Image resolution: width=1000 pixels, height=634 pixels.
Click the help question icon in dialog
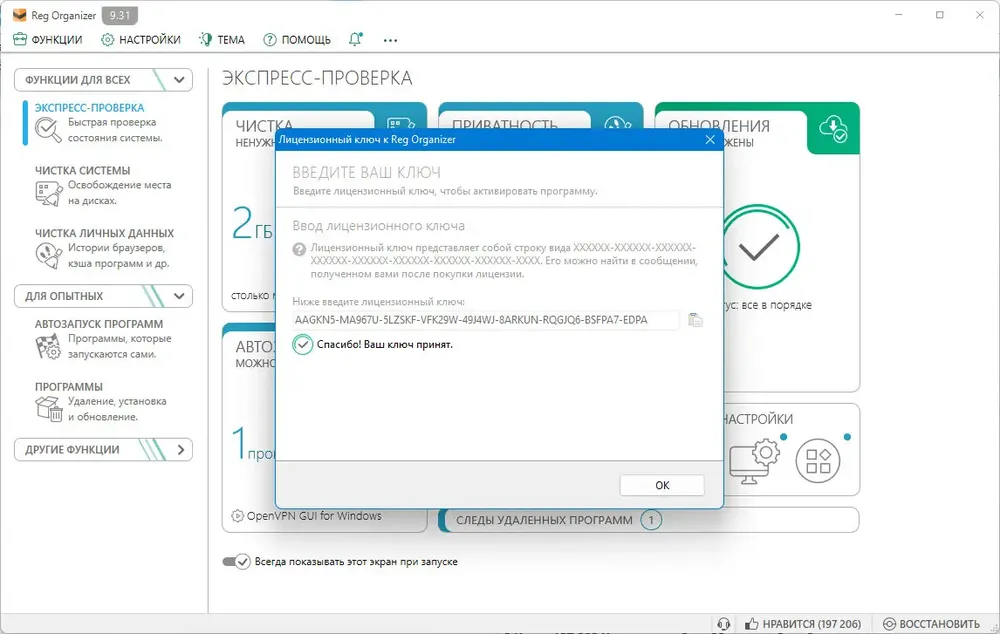[299, 249]
